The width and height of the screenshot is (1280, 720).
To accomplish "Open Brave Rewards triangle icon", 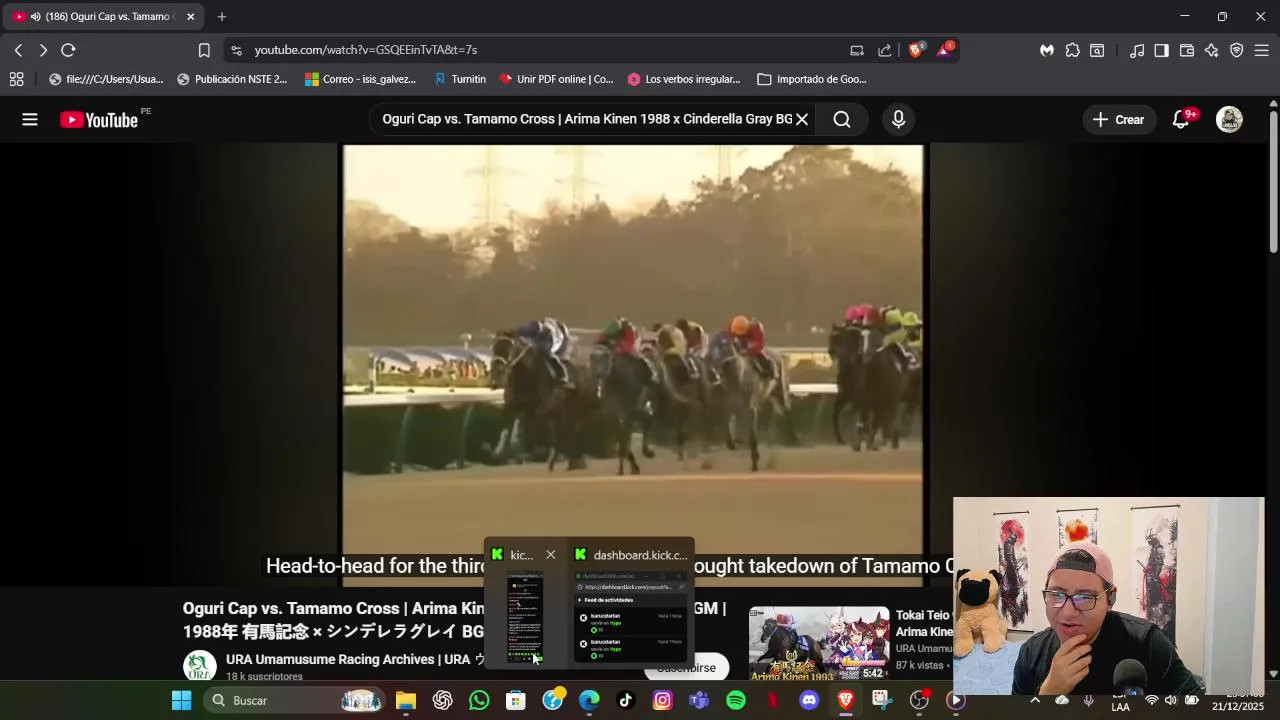I will [x=945, y=50].
